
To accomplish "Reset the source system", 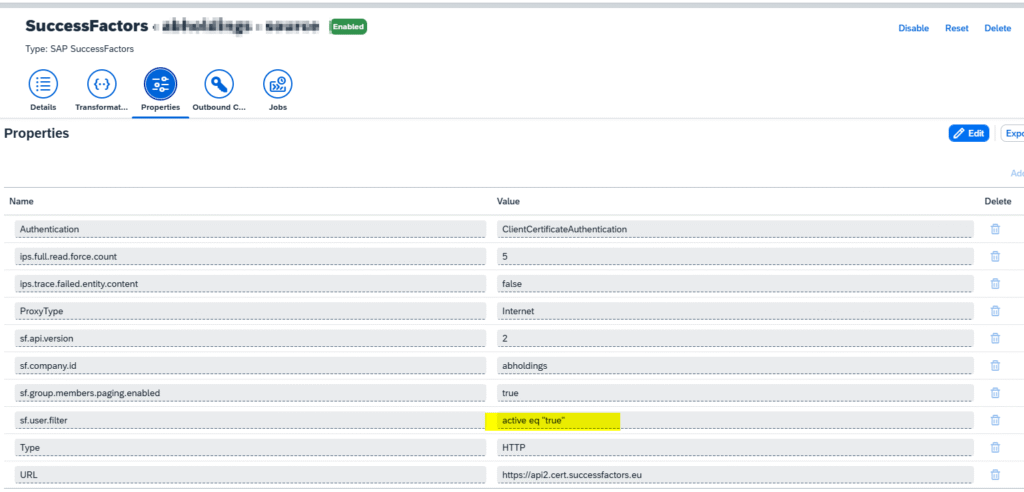I will click(x=957, y=28).
